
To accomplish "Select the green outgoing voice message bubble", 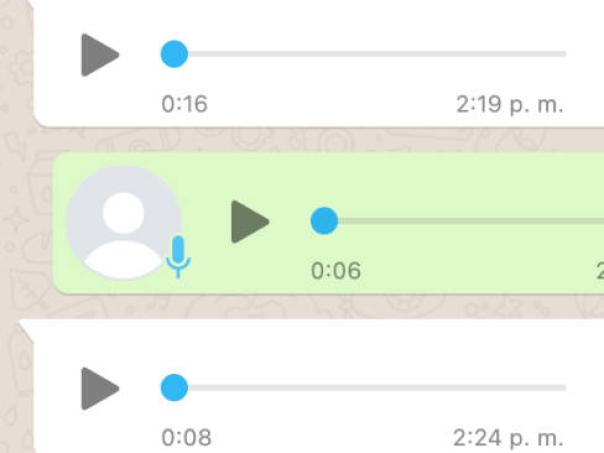I will click(x=328, y=223).
